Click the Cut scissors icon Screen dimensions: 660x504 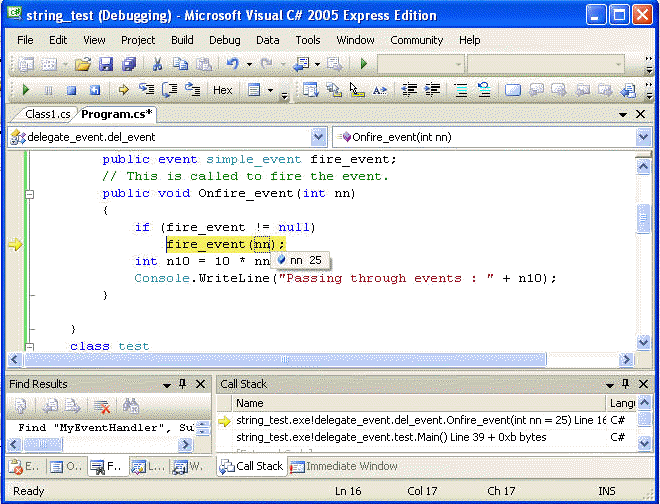click(x=158, y=64)
